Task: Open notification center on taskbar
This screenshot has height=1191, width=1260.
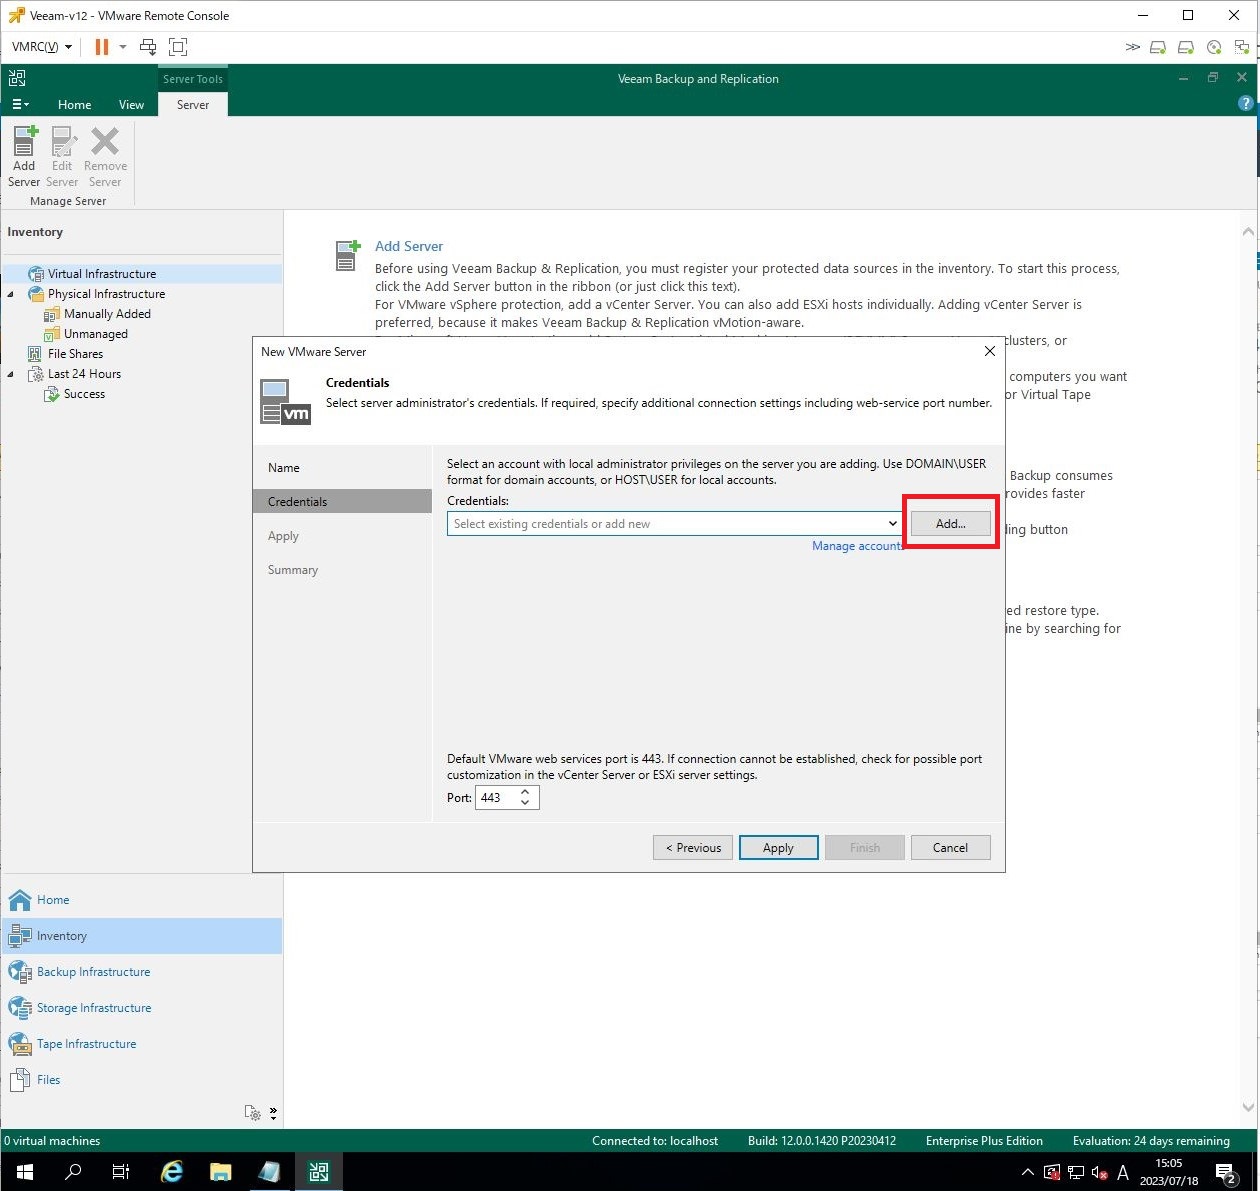Action: tap(1227, 1172)
